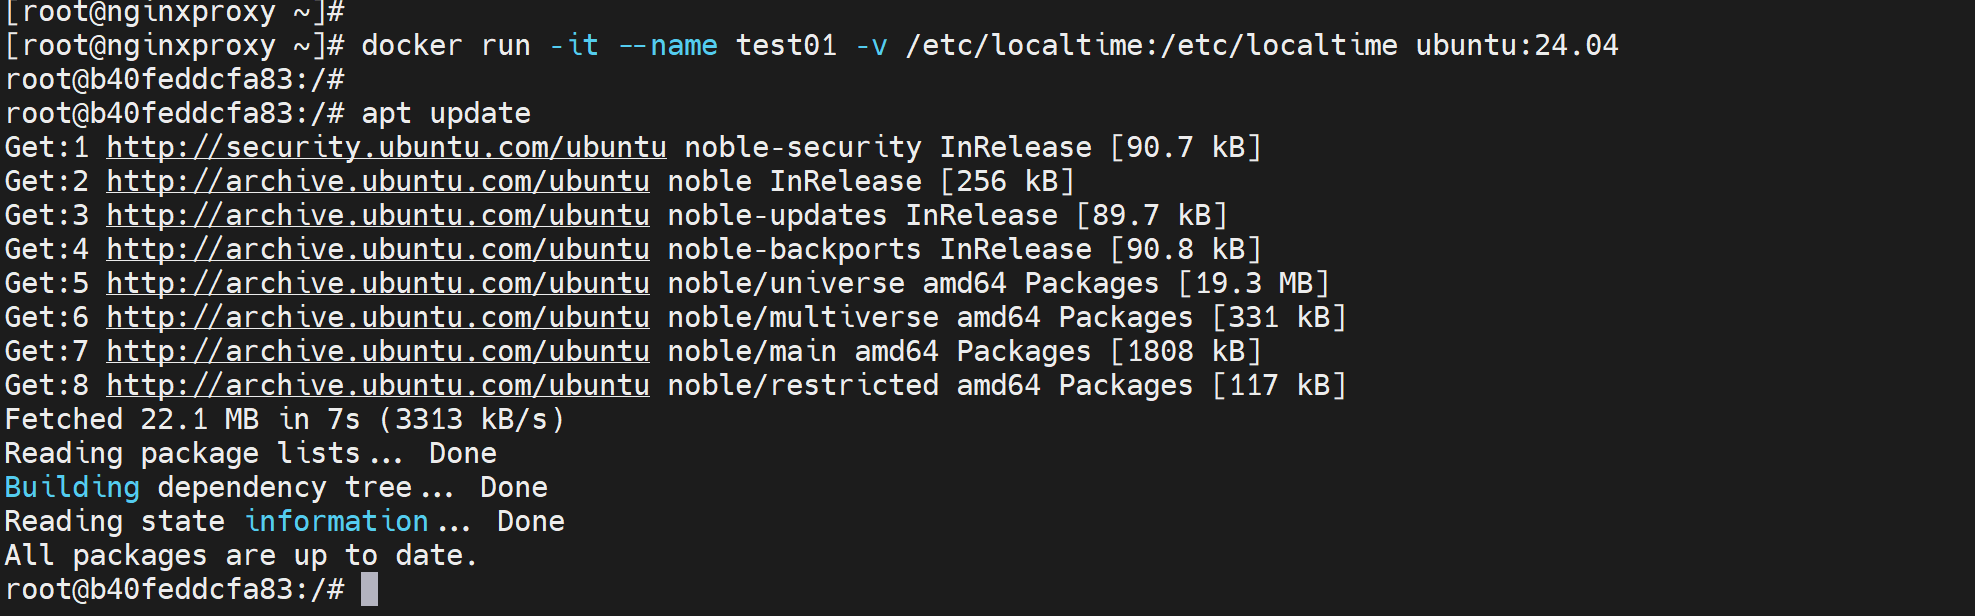Click the "--name" option in docker command
Screen dimensions: 1975x616
(668, 46)
